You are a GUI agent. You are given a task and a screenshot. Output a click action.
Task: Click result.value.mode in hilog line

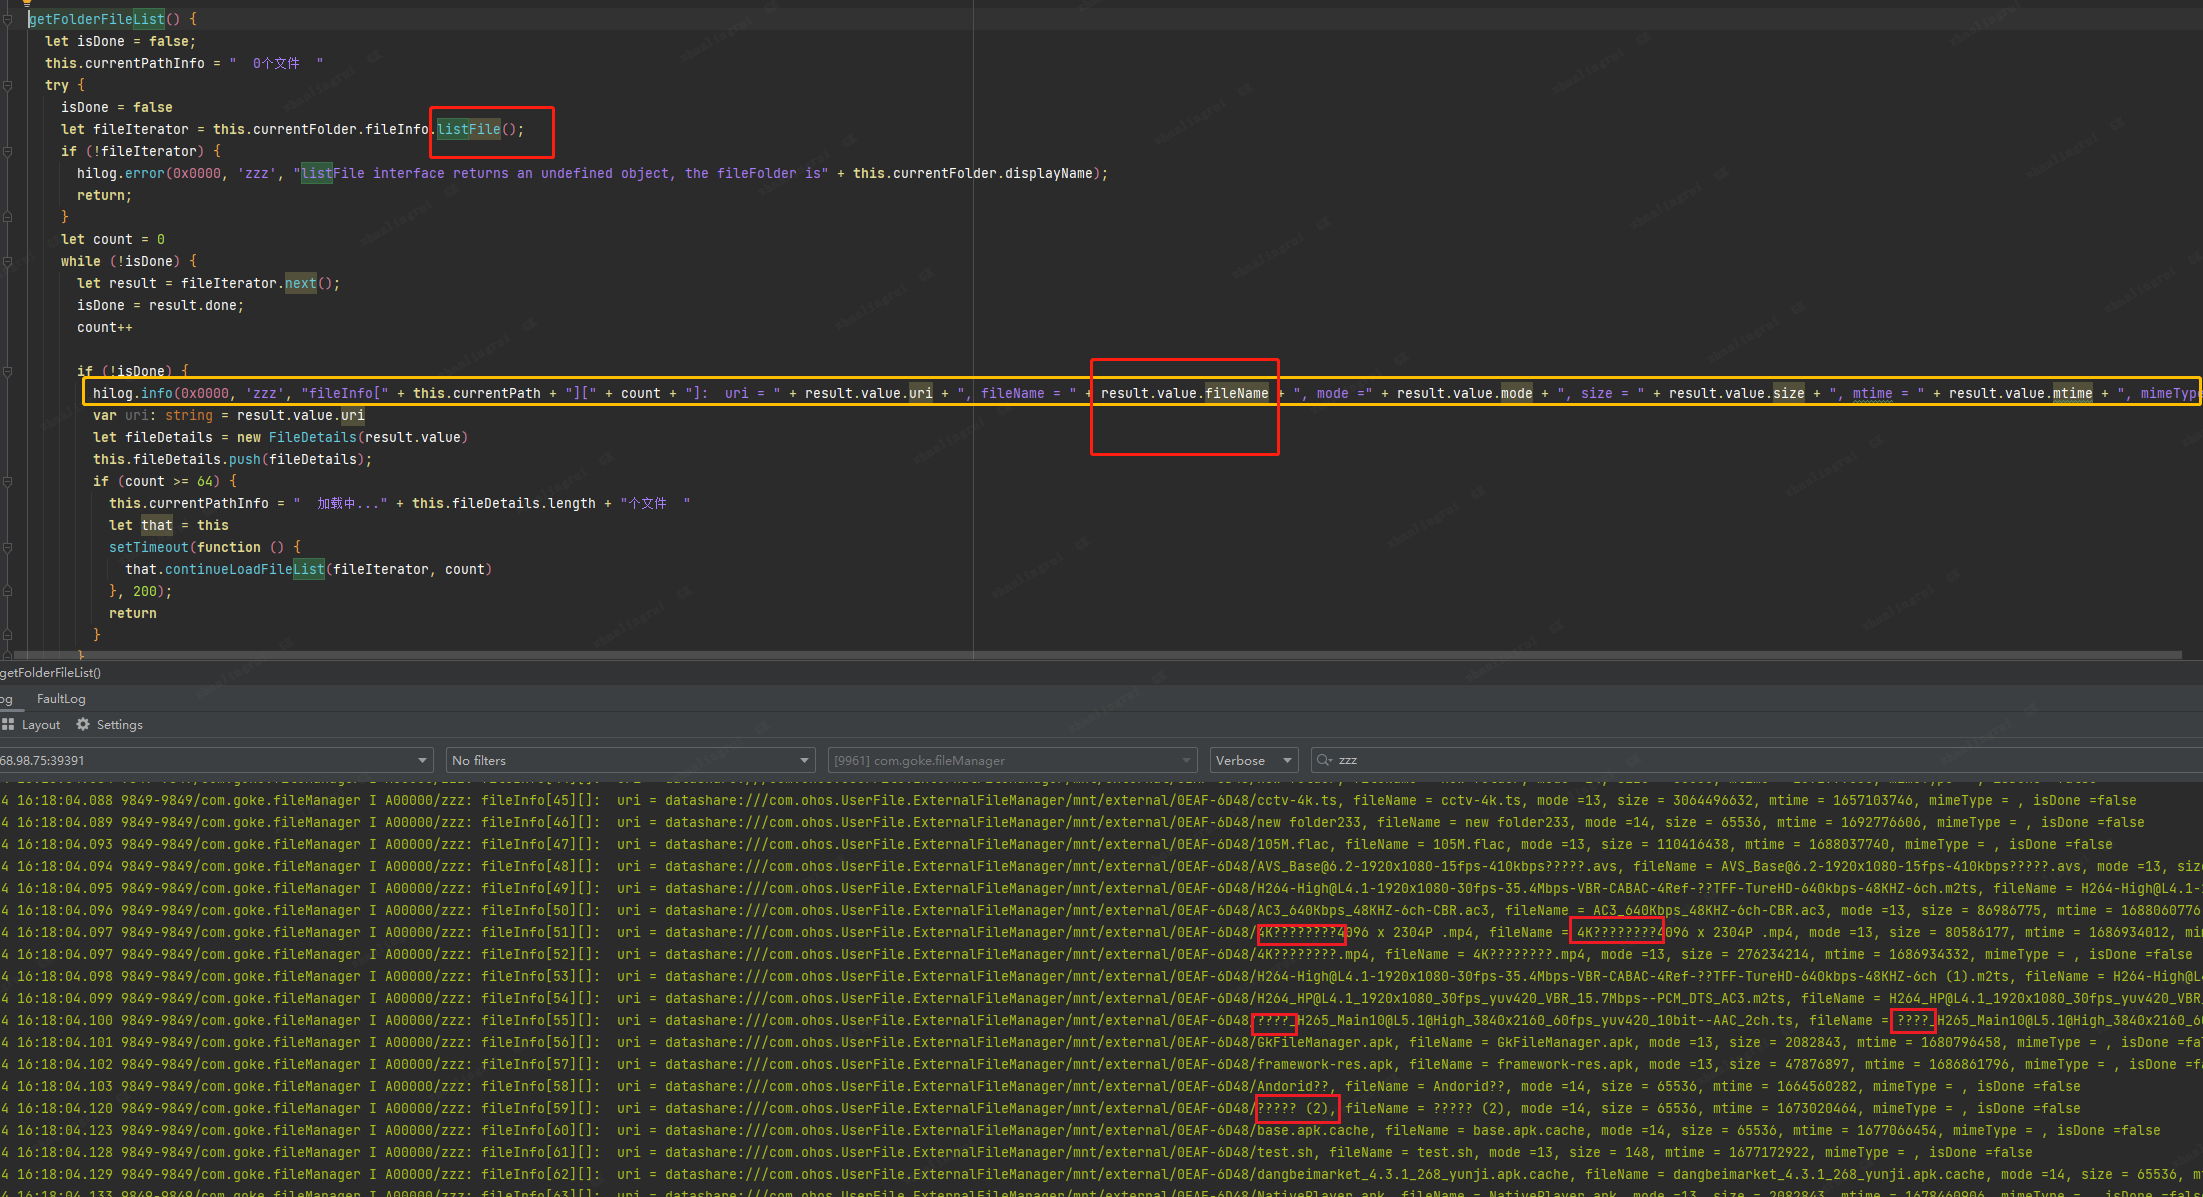(x=1464, y=393)
